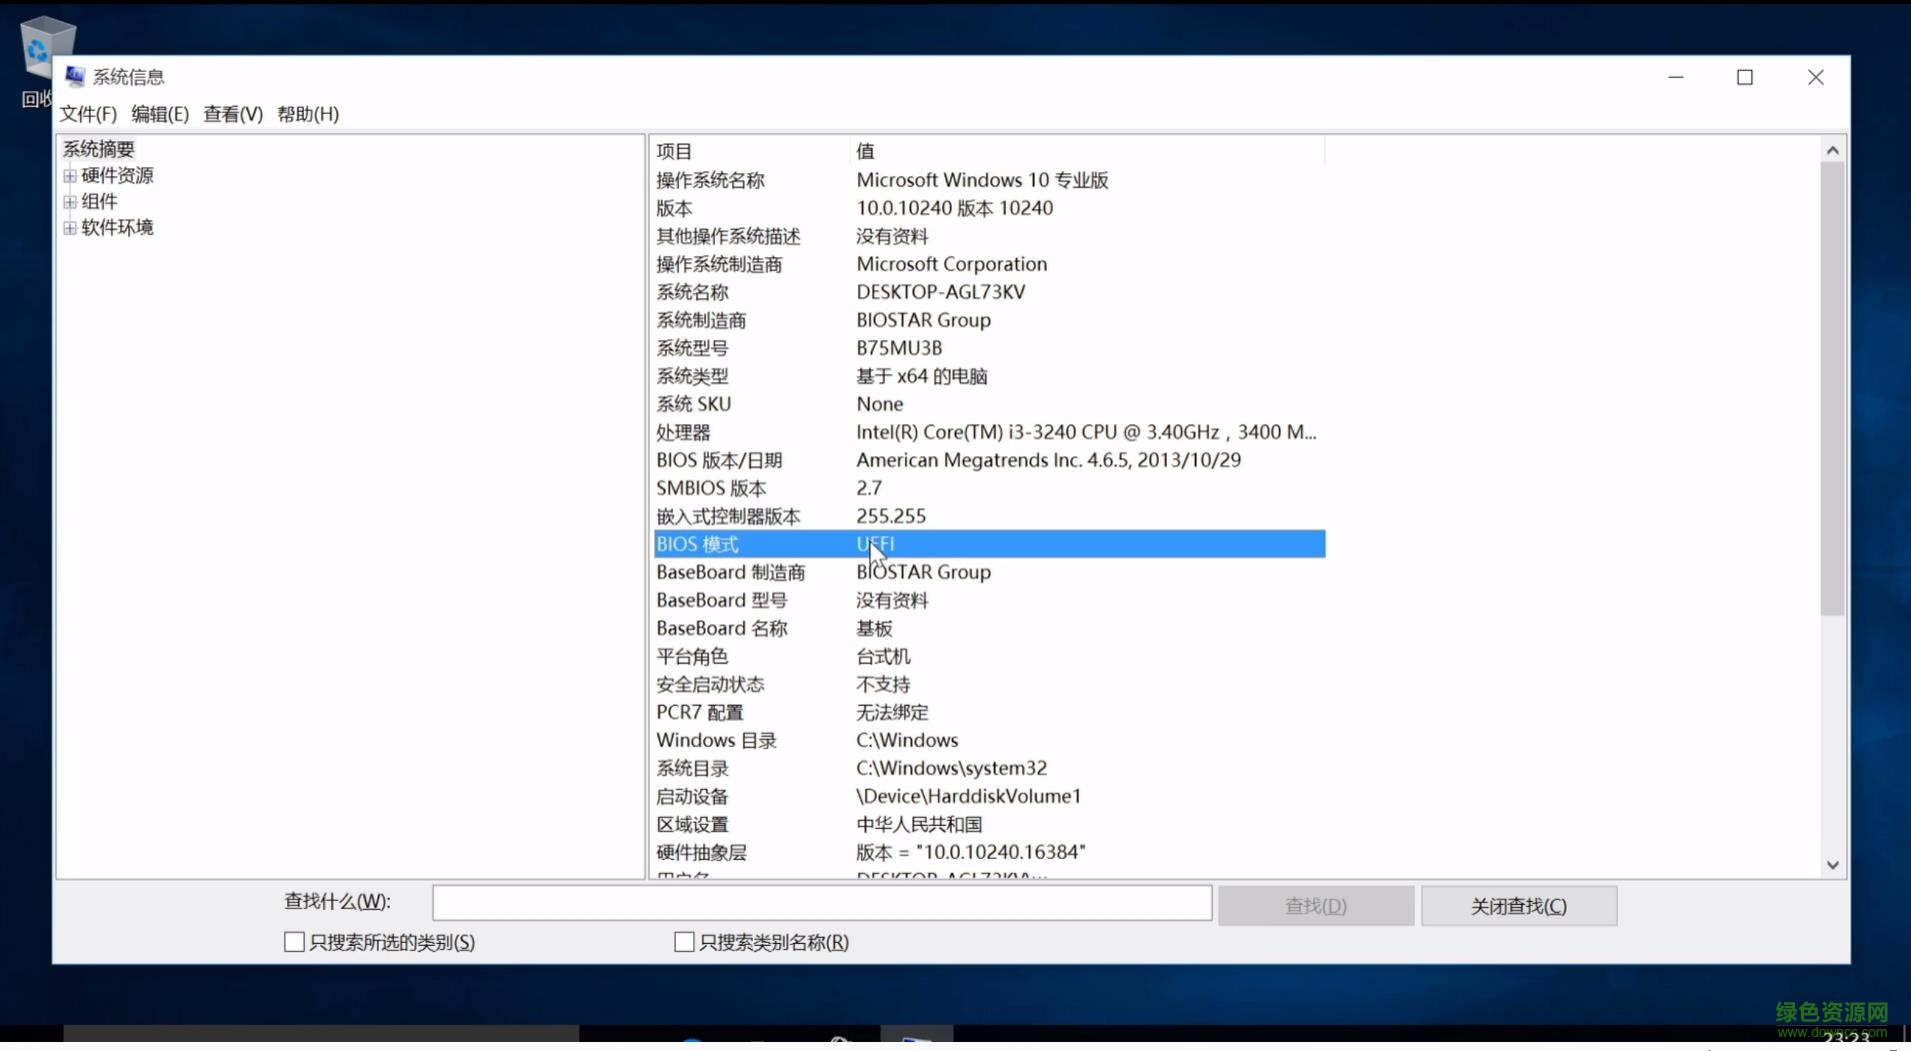Click the scrollbar down arrow
The image size is (1911, 1051).
(x=1832, y=863)
